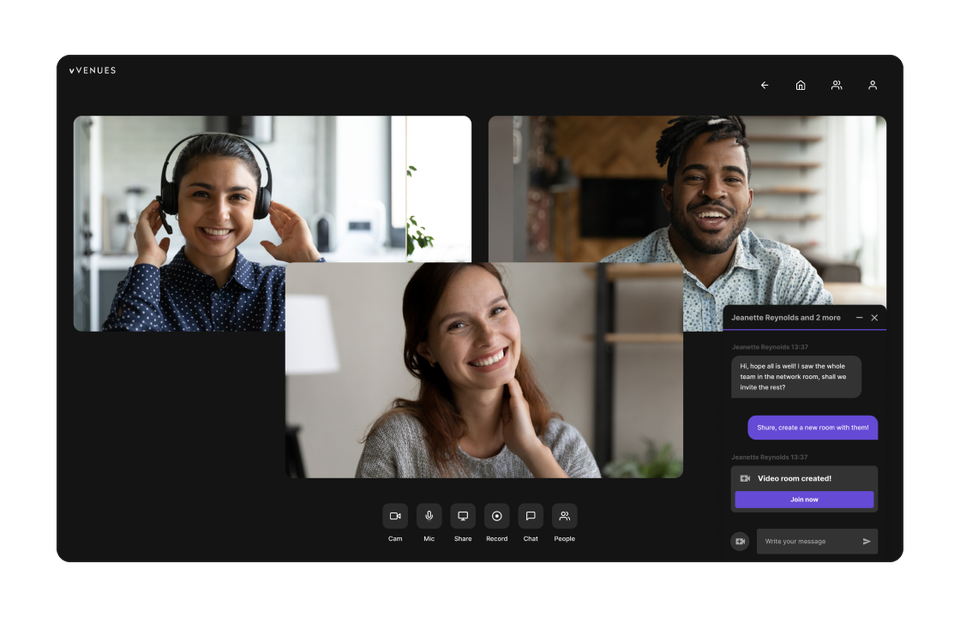Image resolution: width=960 pixels, height=617 pixels.
Task: Toggle the Record button
Action: click(497, 516)
